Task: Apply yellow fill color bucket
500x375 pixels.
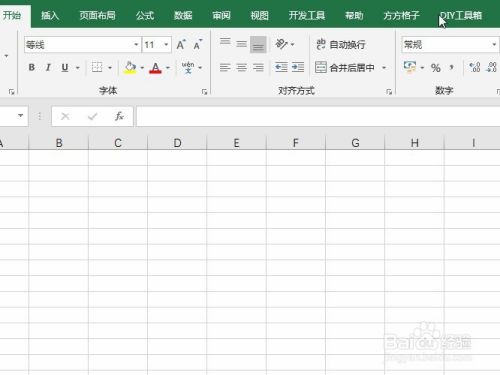Action: (130, 68)
